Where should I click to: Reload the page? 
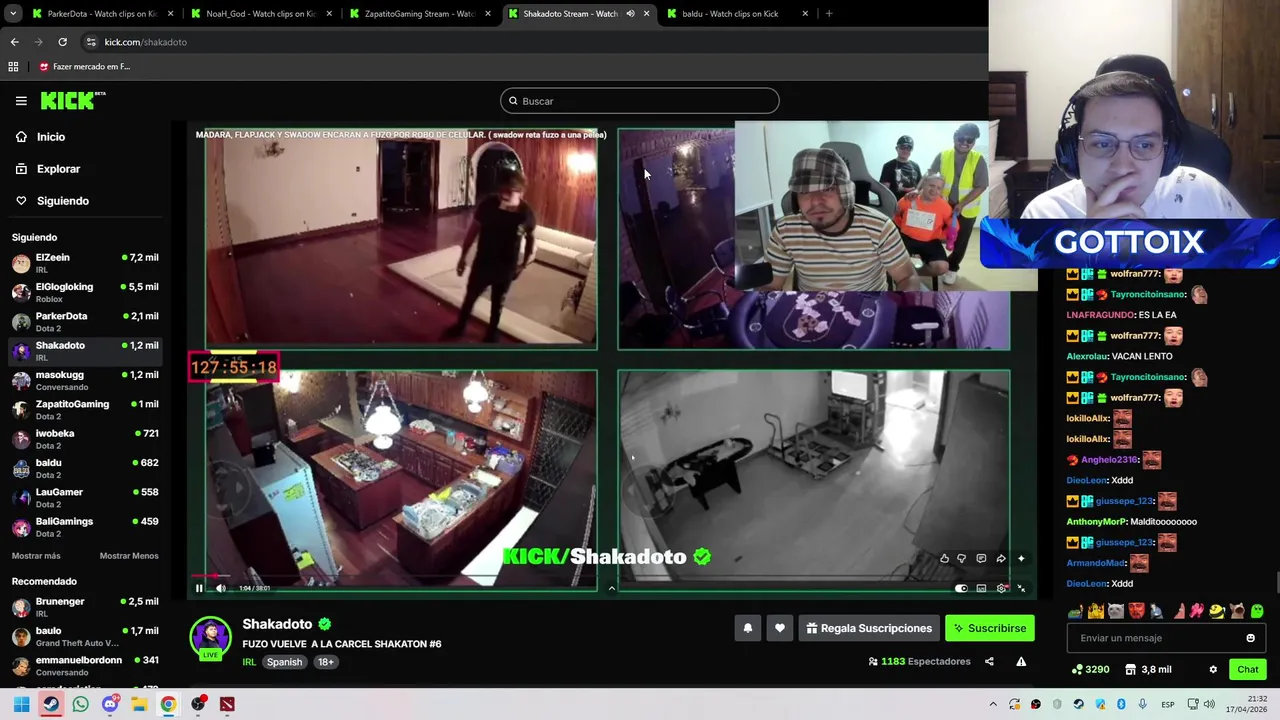coord(62,42)
